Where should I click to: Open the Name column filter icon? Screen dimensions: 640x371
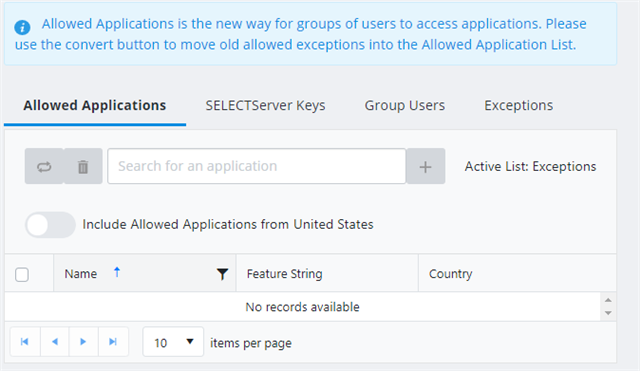(222, 274)
